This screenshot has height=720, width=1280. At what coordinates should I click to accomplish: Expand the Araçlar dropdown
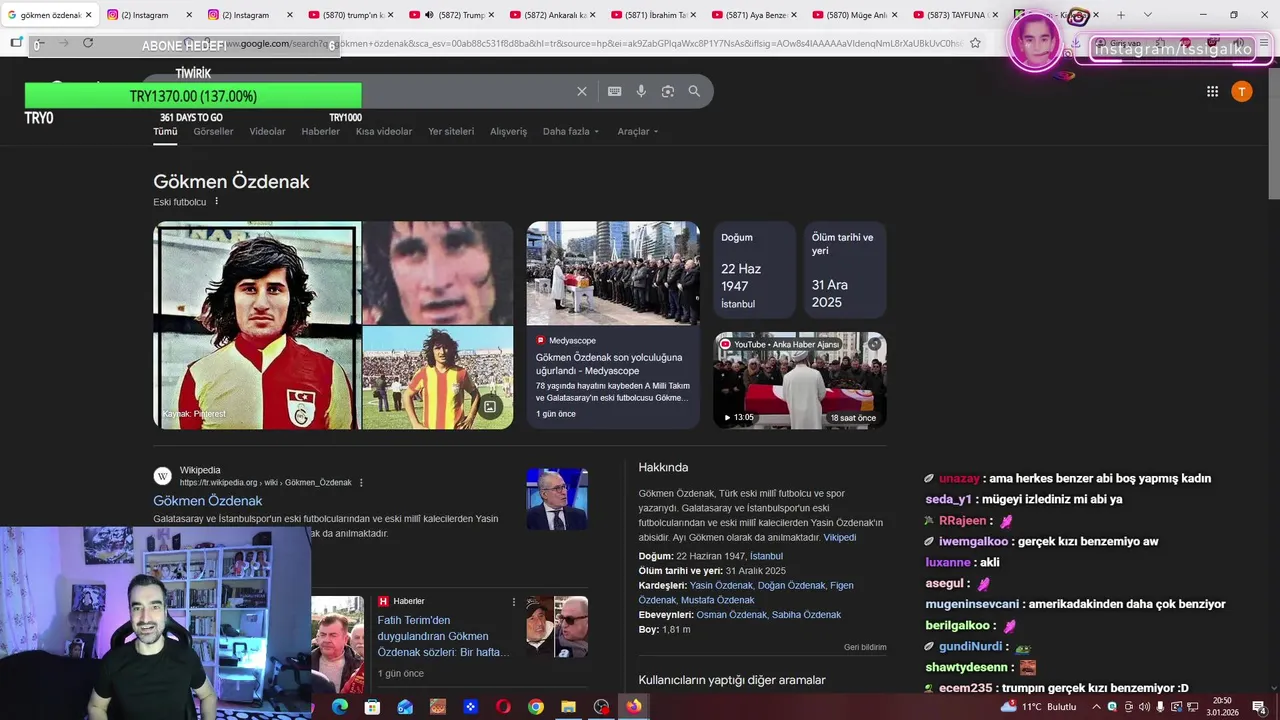[638, 131]
